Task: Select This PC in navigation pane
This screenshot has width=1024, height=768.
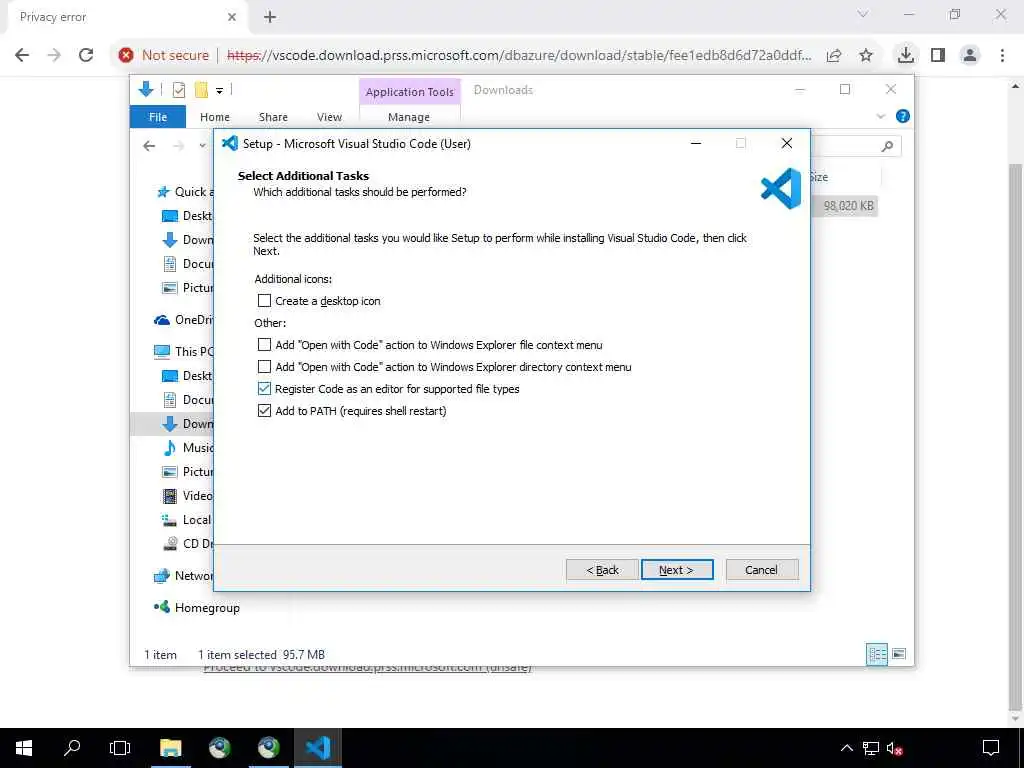Action: 184,352
